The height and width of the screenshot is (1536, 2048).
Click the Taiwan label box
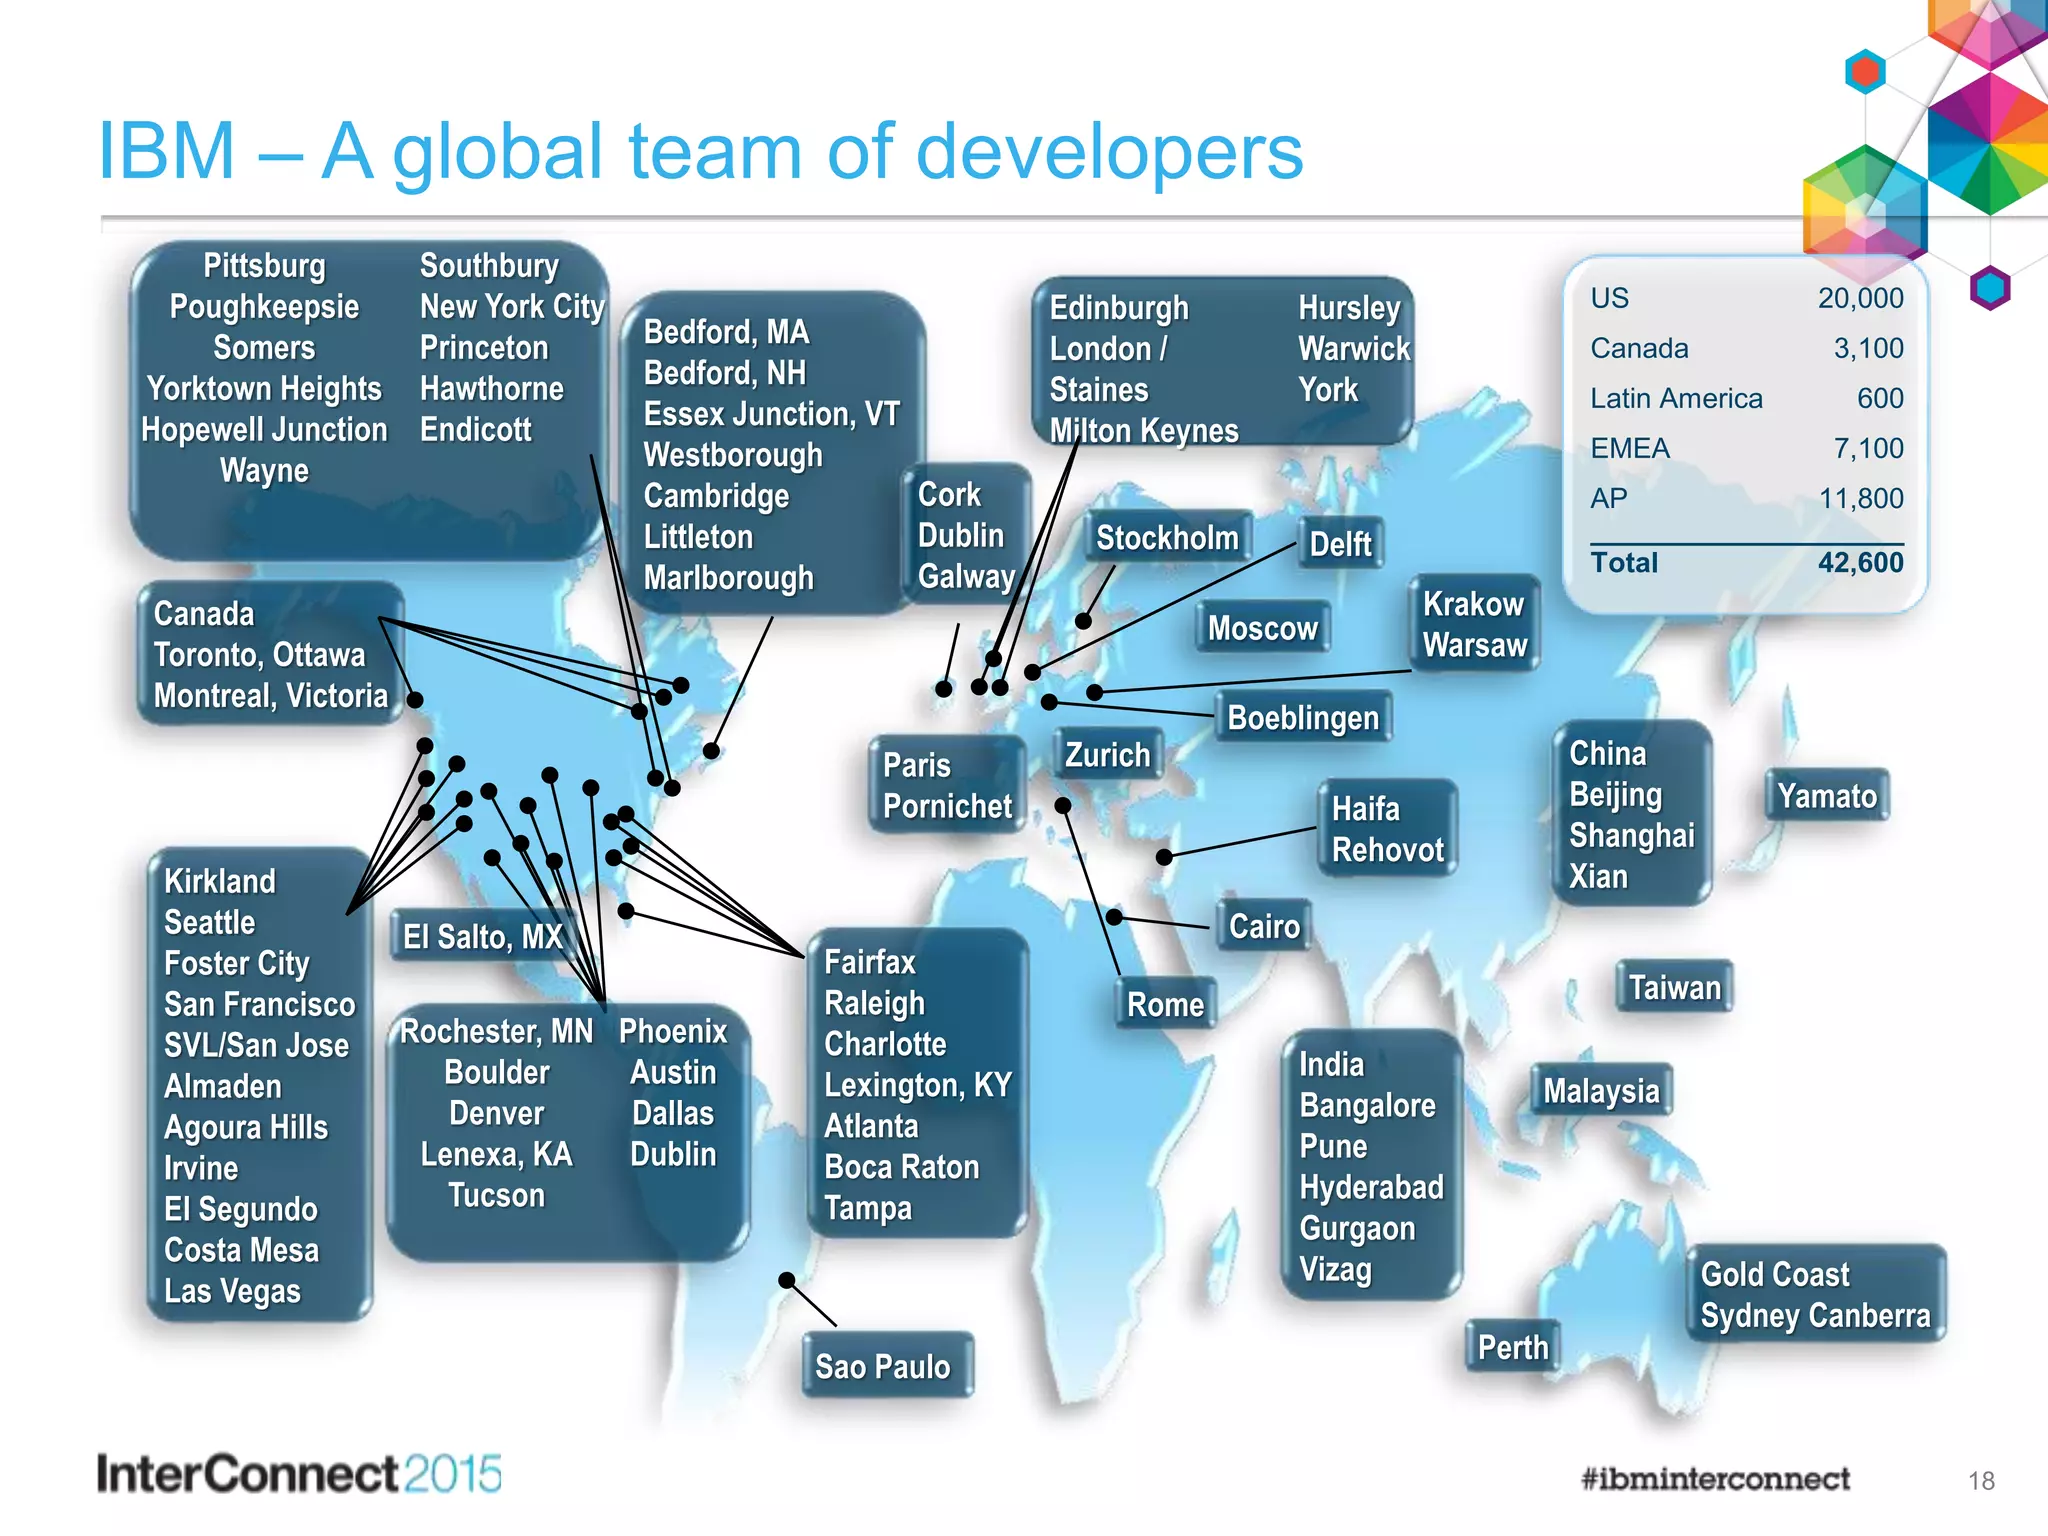(1674, 988)
